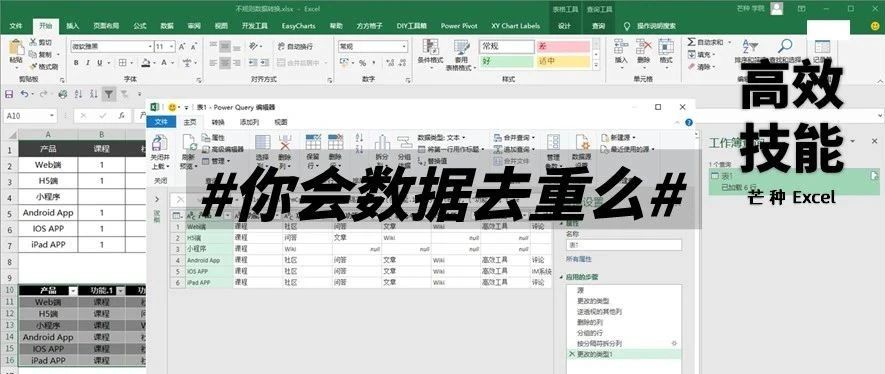
Task: Click the 所有属性 link
Action: (x=579, y=259)
